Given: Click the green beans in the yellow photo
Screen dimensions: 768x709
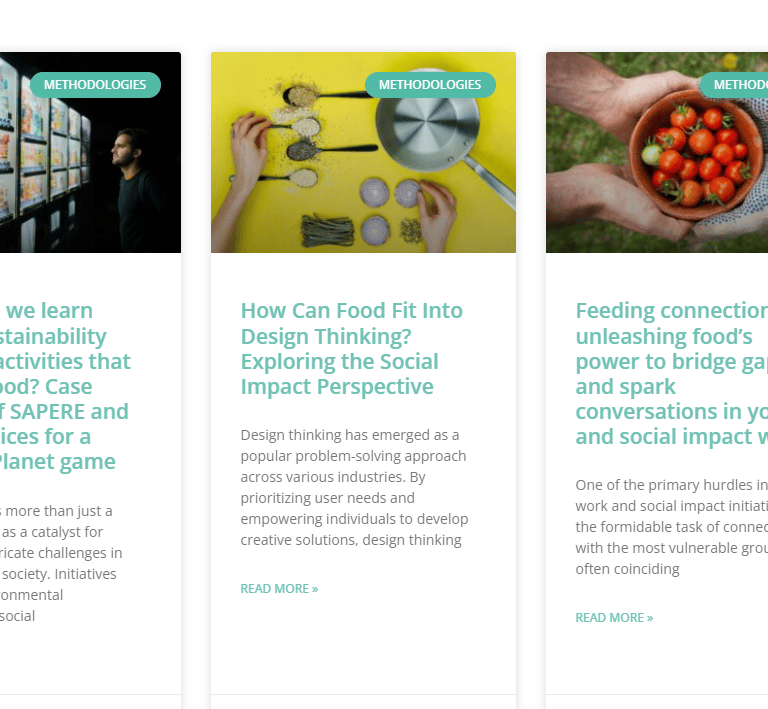Looking at the screenshot, I should point(319,228).
